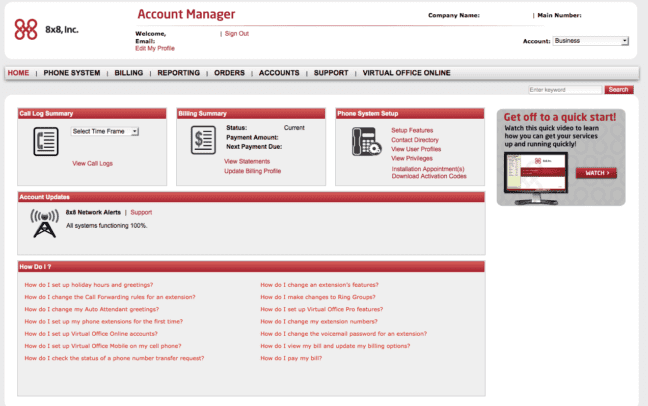Click the Enter keyword search field
The image size is (648, 406).
click(x=565, y=90)
